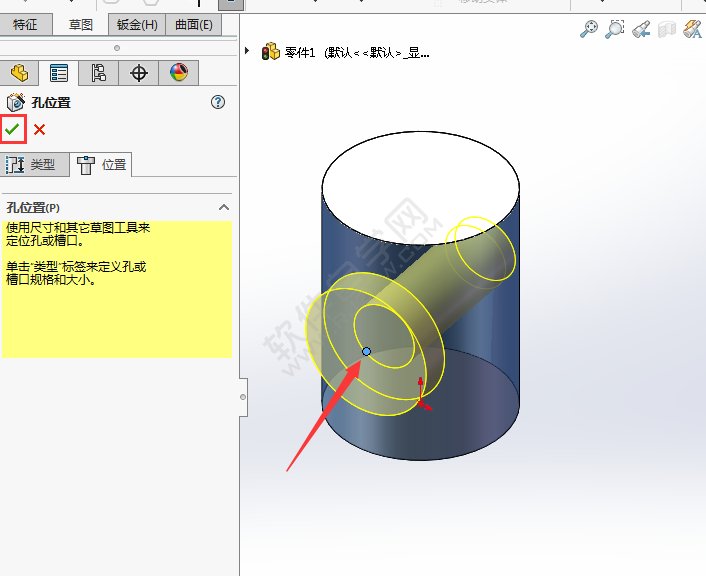This screenshot has width=706, height=576.
Task: Click the Previous View icon
Action: (641, 29)
